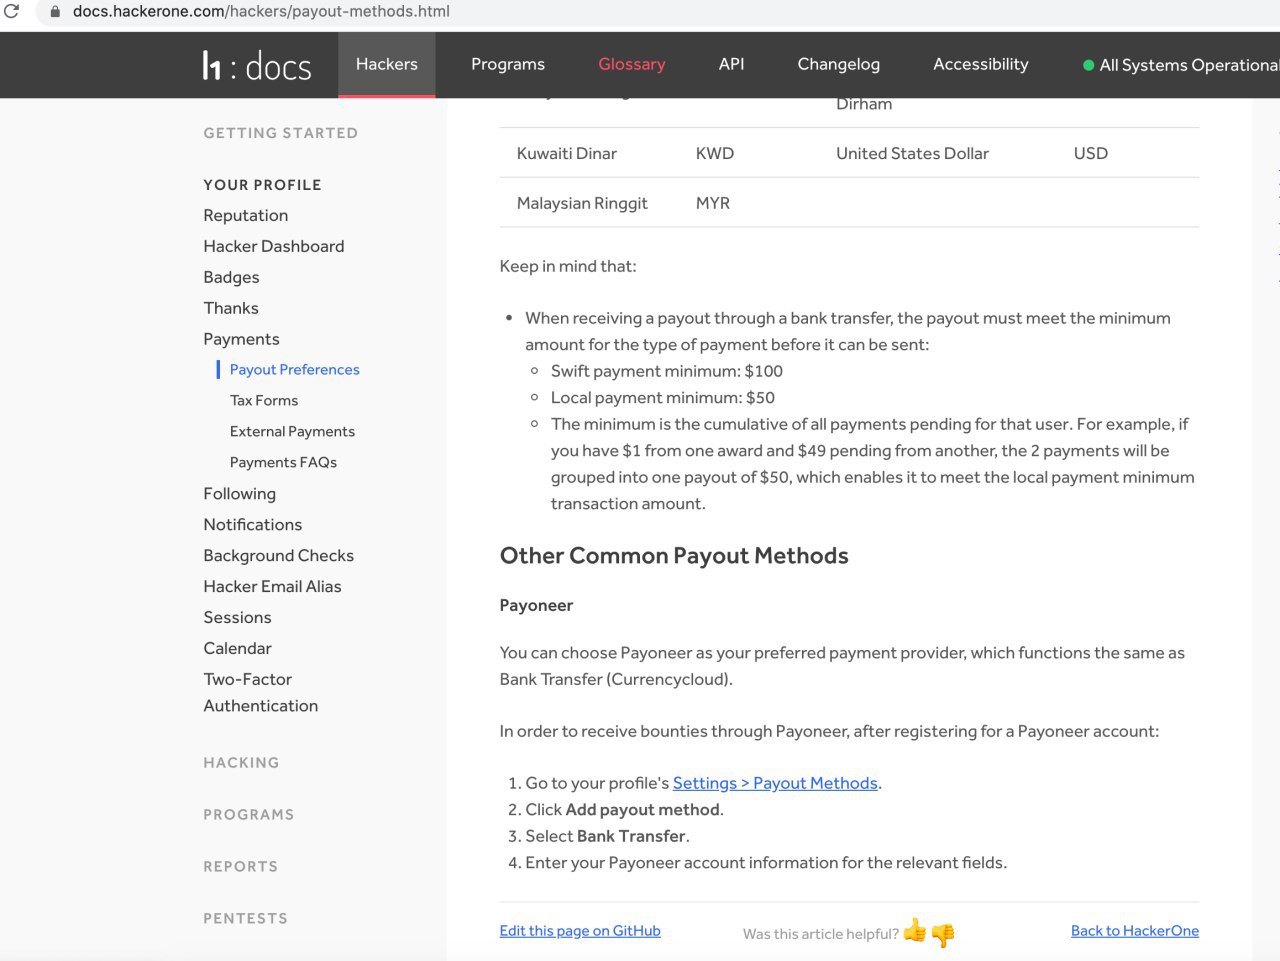Open the Hacker Email Alias sidebar page
The image size is (1280, 961).
pos(273,587)
